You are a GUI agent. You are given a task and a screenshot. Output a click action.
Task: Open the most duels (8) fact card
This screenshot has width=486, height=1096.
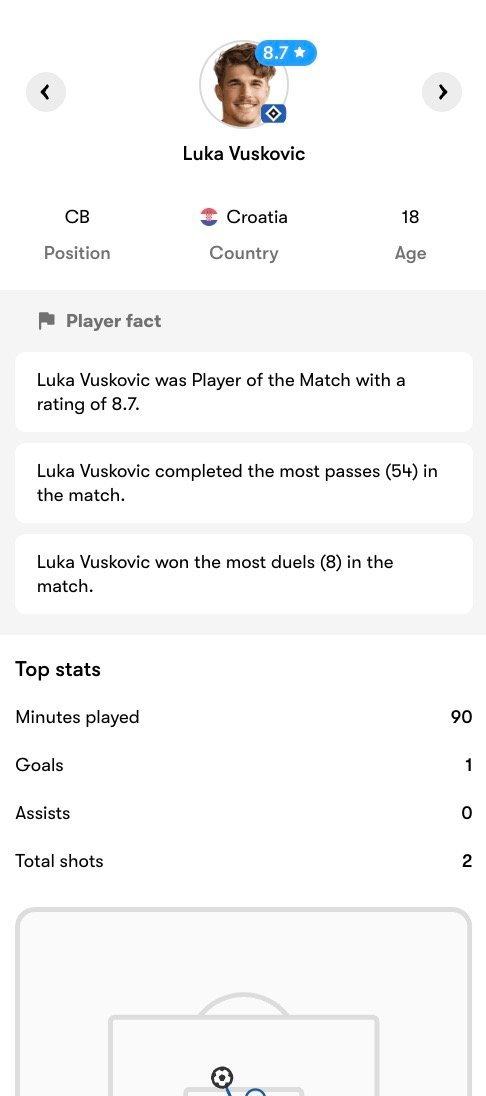243,574
